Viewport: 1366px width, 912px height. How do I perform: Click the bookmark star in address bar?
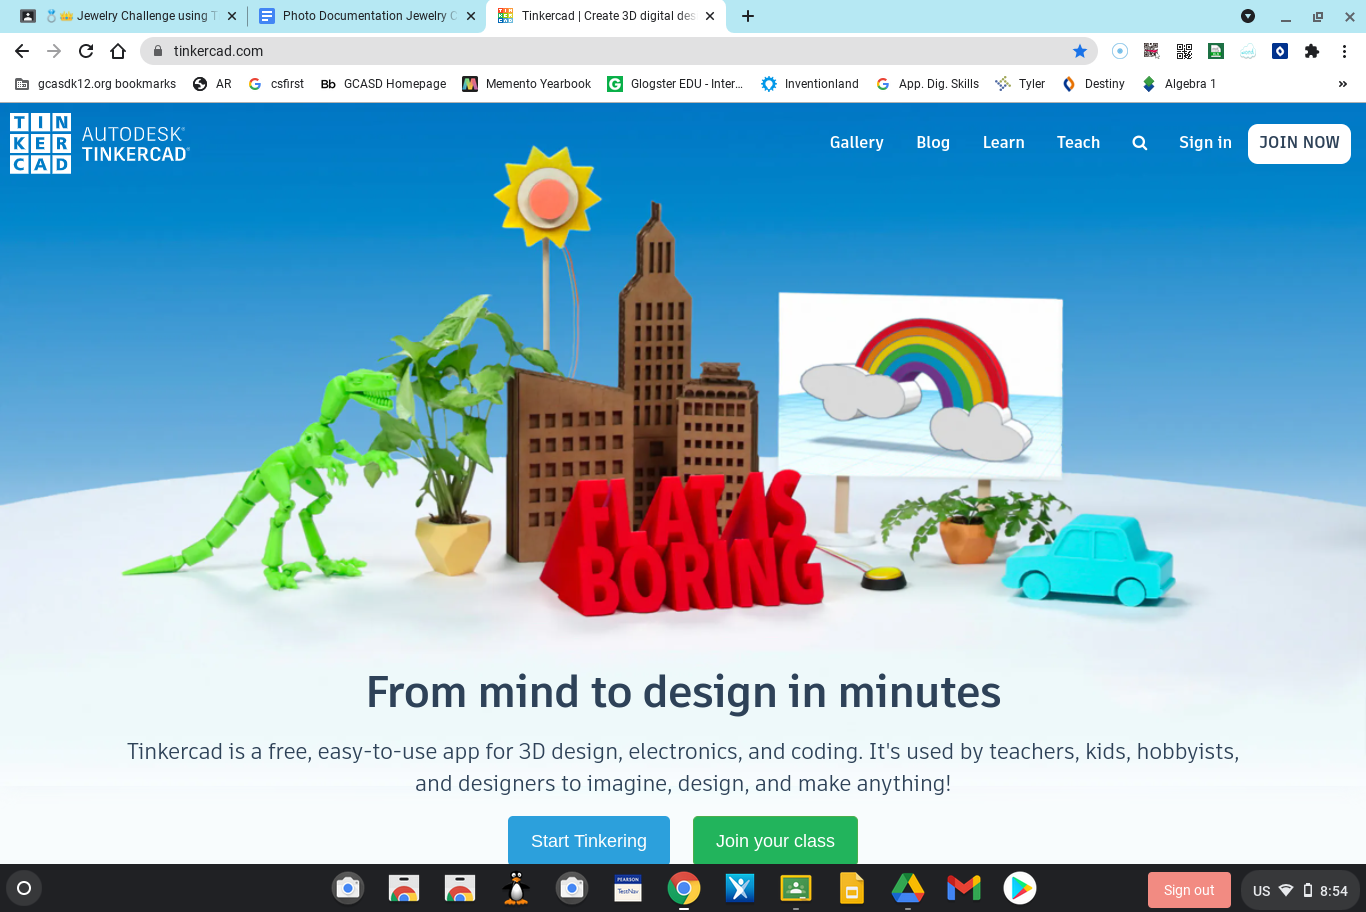pyautogui.click(x=1080, y=51)
